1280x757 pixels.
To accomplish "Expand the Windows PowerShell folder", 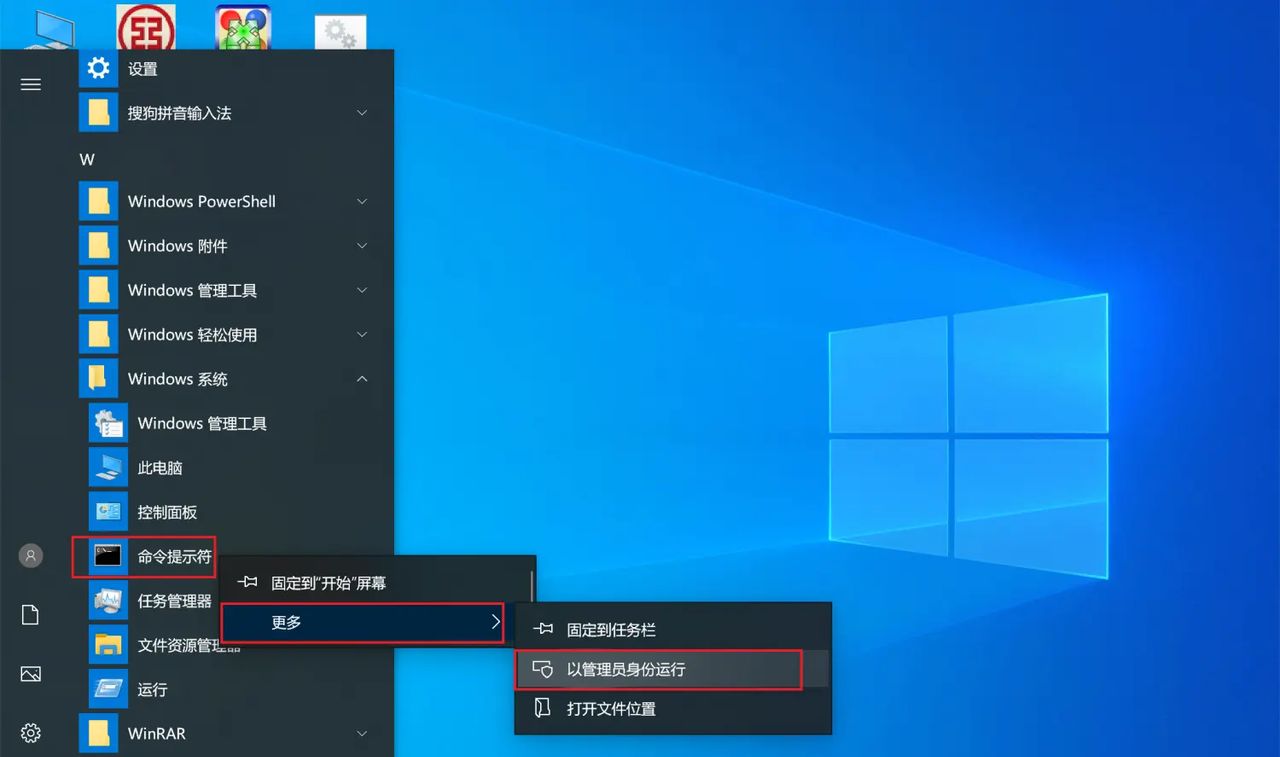I will pyautogui.click(x=361, y=201).
